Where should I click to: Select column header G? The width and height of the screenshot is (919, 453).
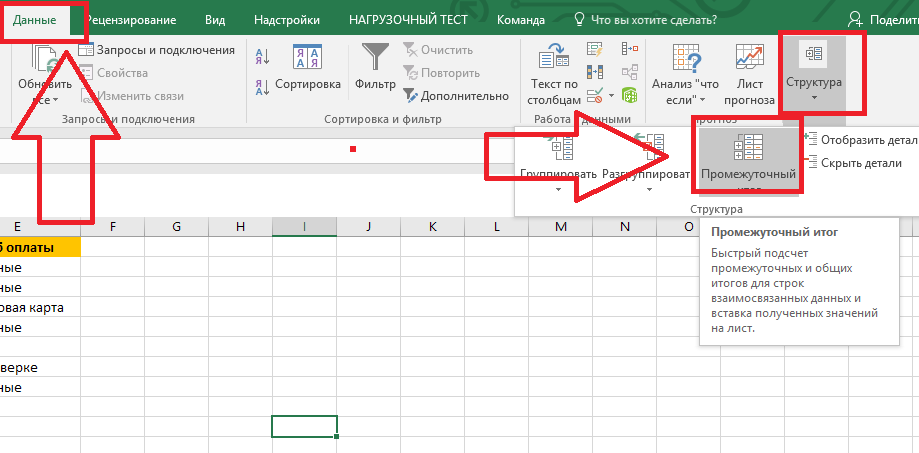tap(176, 227)
